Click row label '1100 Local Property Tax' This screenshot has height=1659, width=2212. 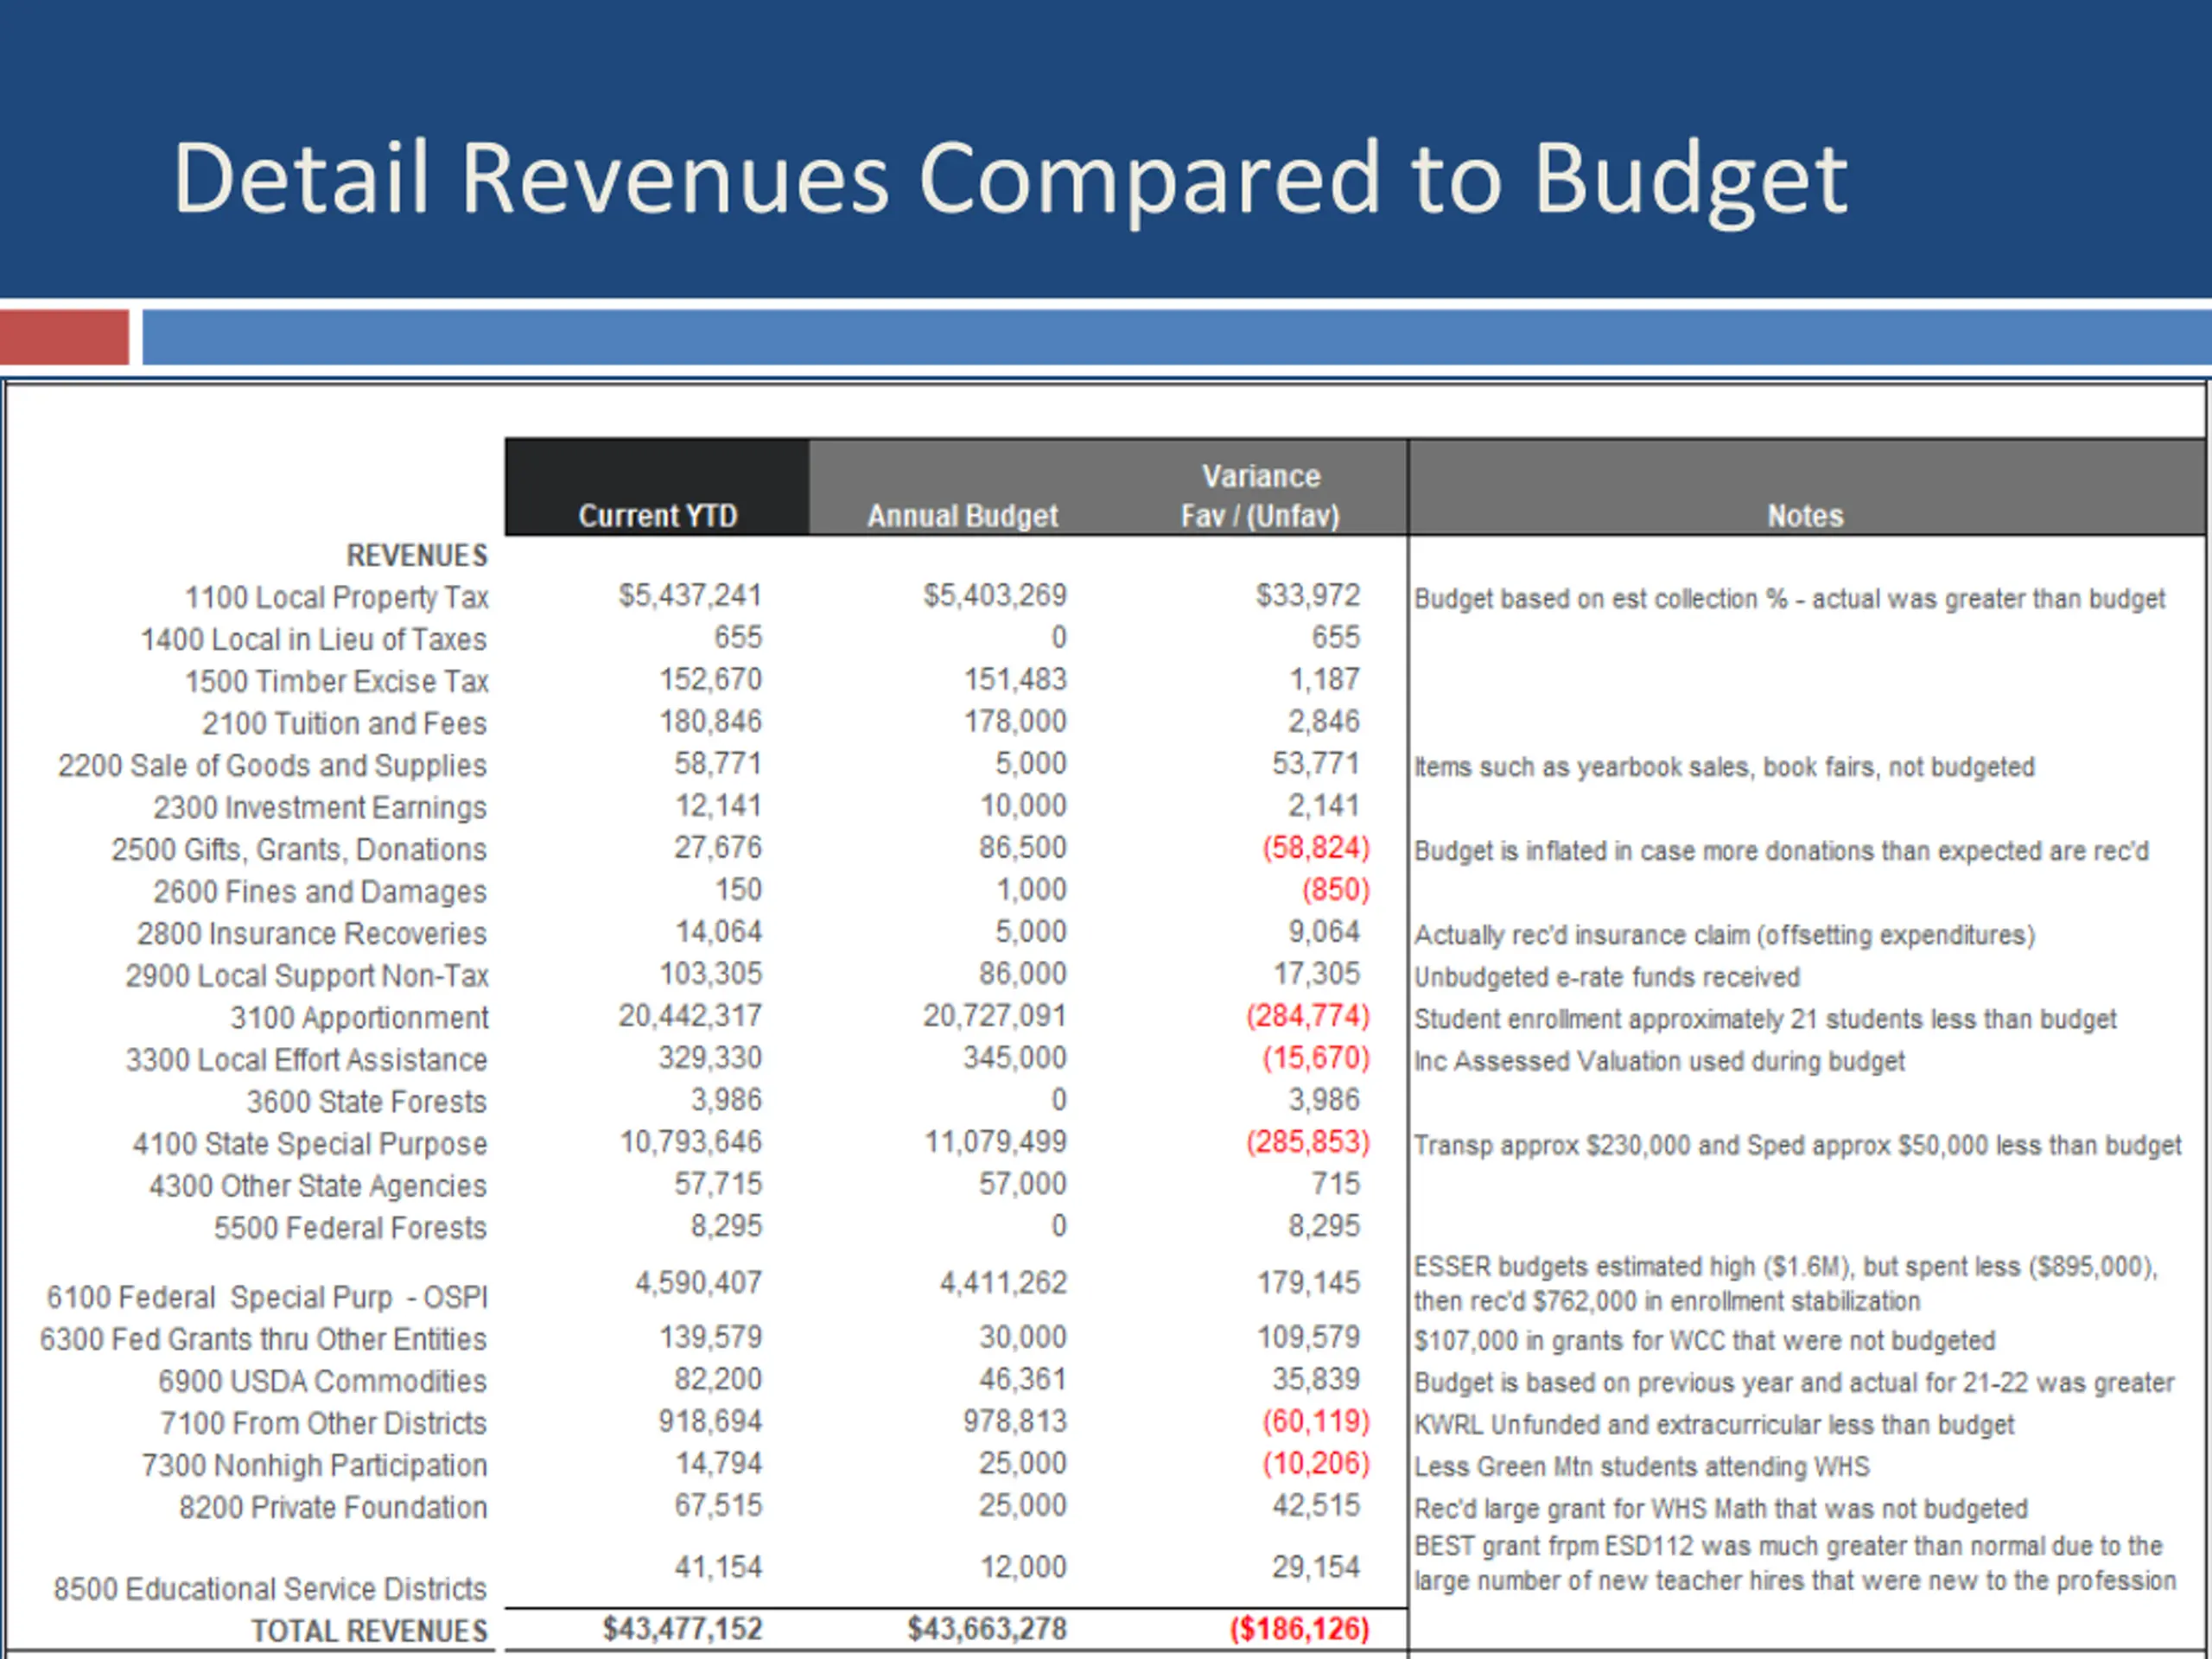point(336,598)
